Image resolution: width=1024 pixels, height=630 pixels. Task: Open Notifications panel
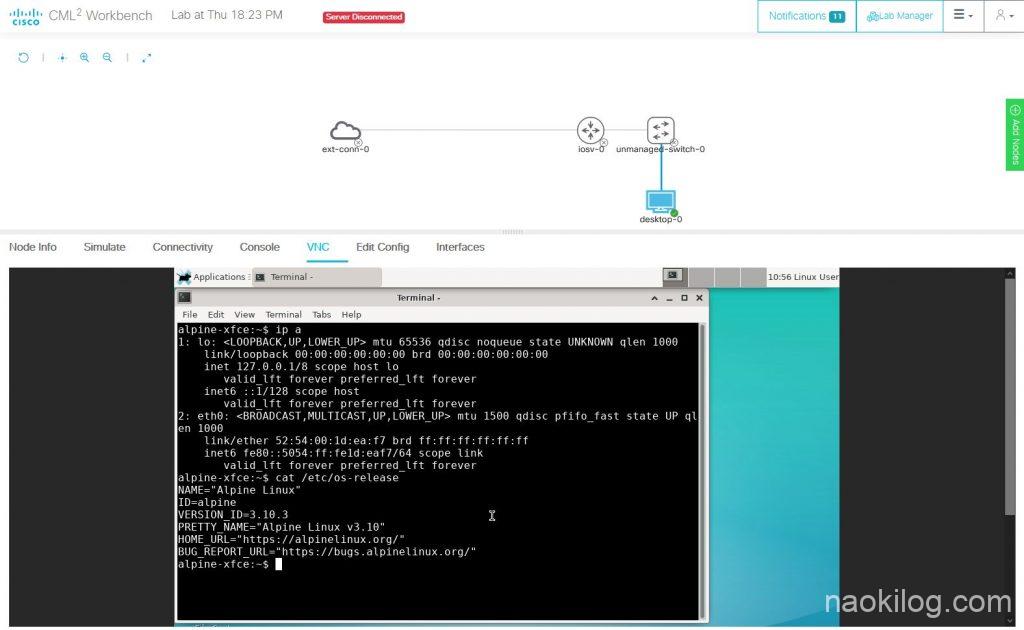click(x=807, y=16)
